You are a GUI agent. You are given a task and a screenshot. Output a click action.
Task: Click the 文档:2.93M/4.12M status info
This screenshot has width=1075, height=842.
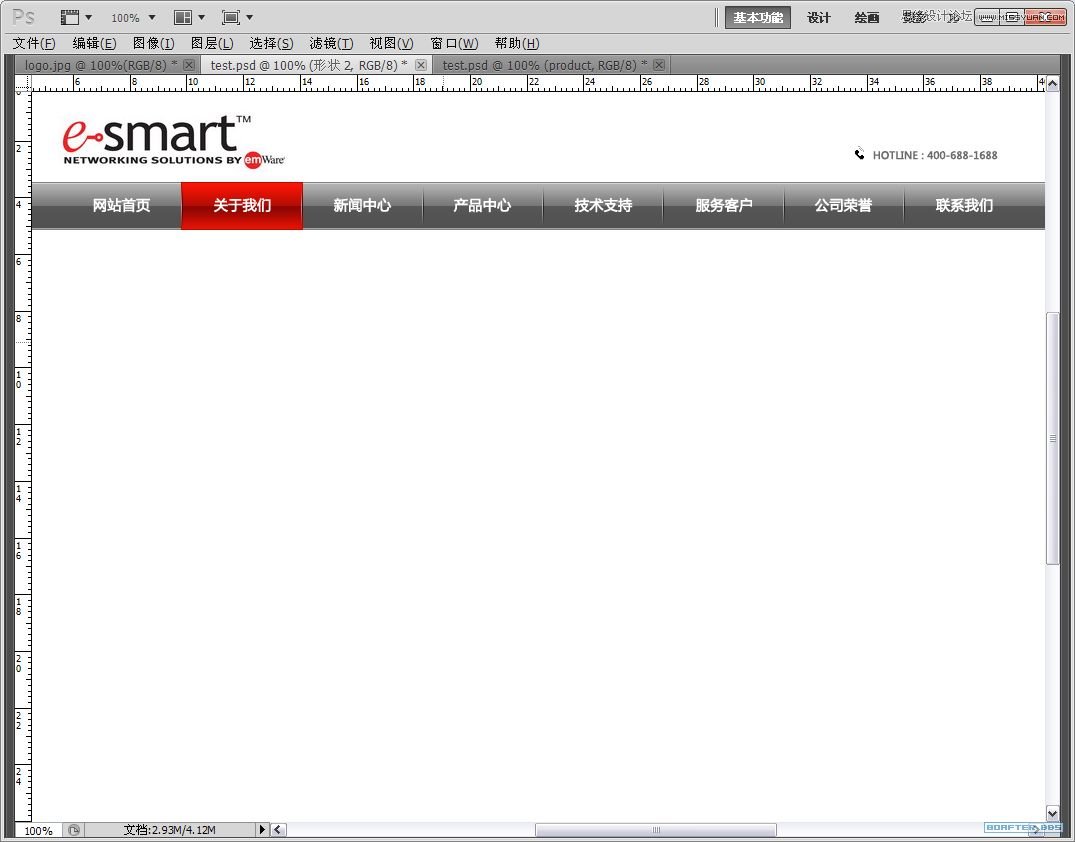point(169,830)
